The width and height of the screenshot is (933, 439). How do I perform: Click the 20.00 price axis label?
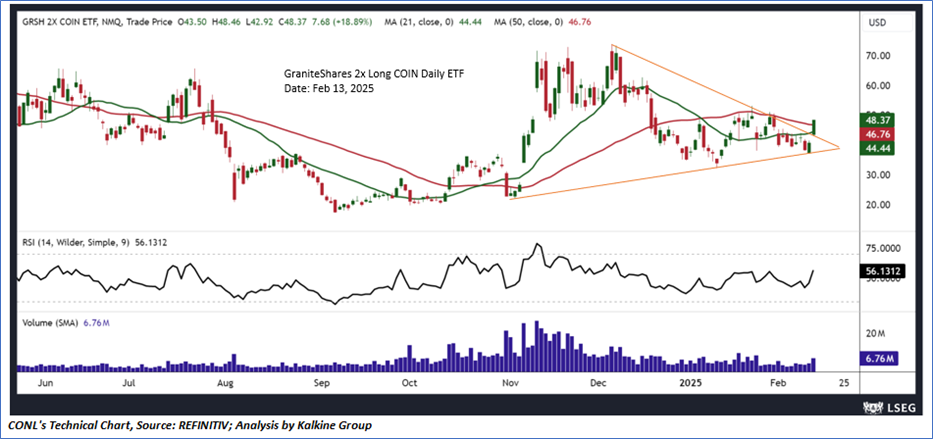[x=877, y=205]
